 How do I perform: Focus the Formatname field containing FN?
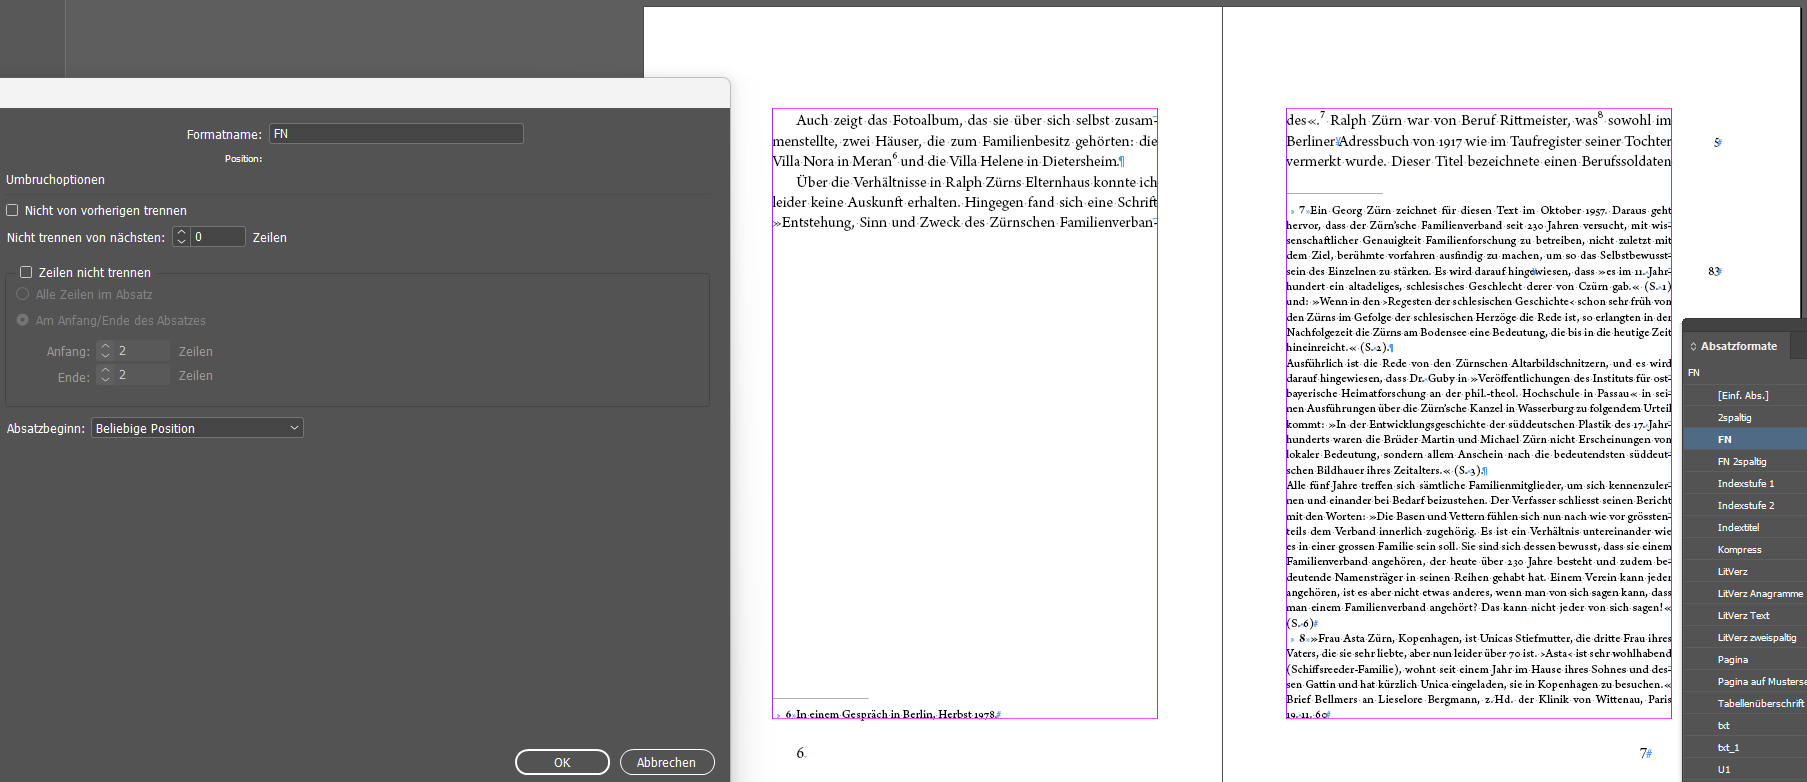point(396,134)
